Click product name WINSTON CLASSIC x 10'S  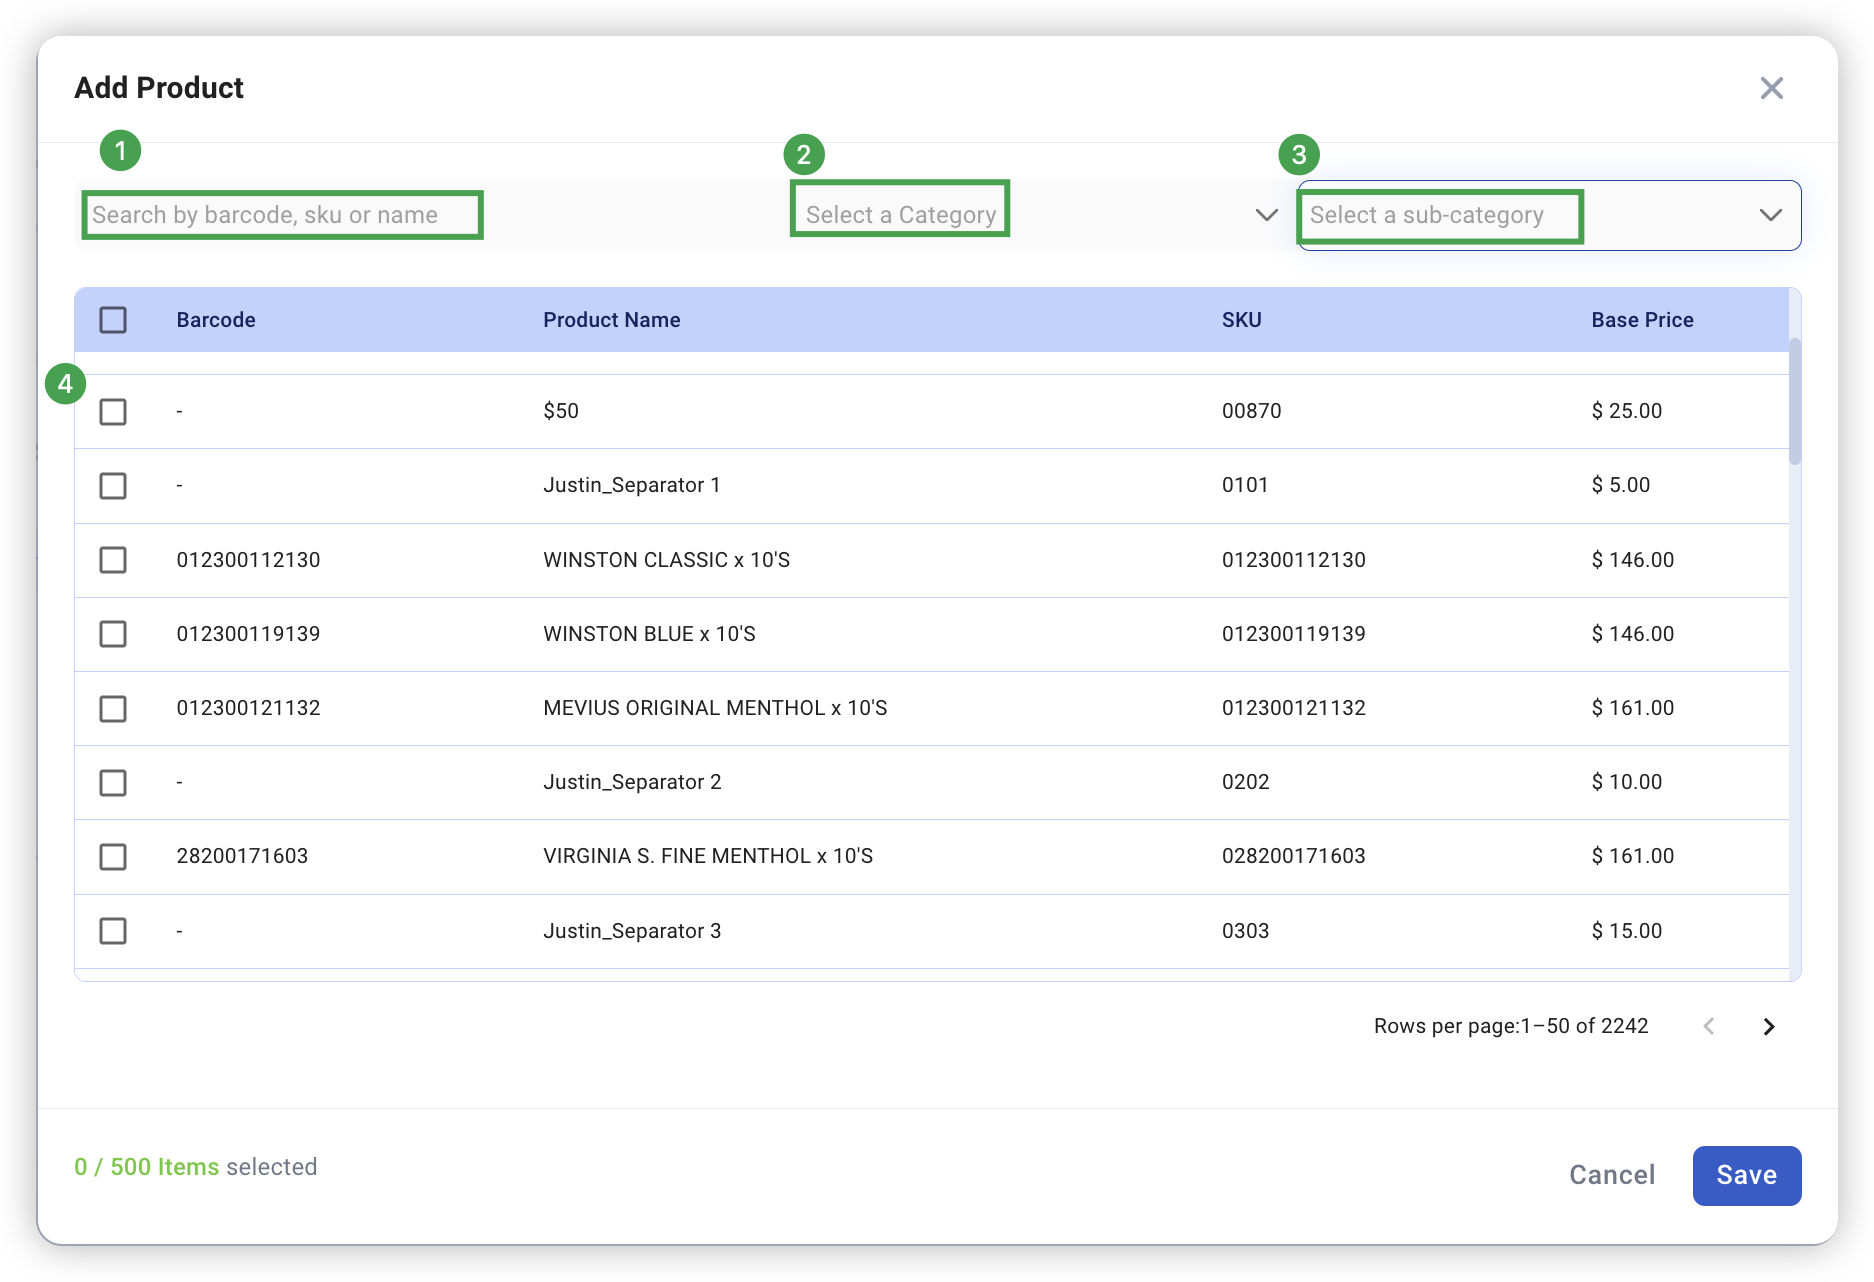[x=666, y=560]
